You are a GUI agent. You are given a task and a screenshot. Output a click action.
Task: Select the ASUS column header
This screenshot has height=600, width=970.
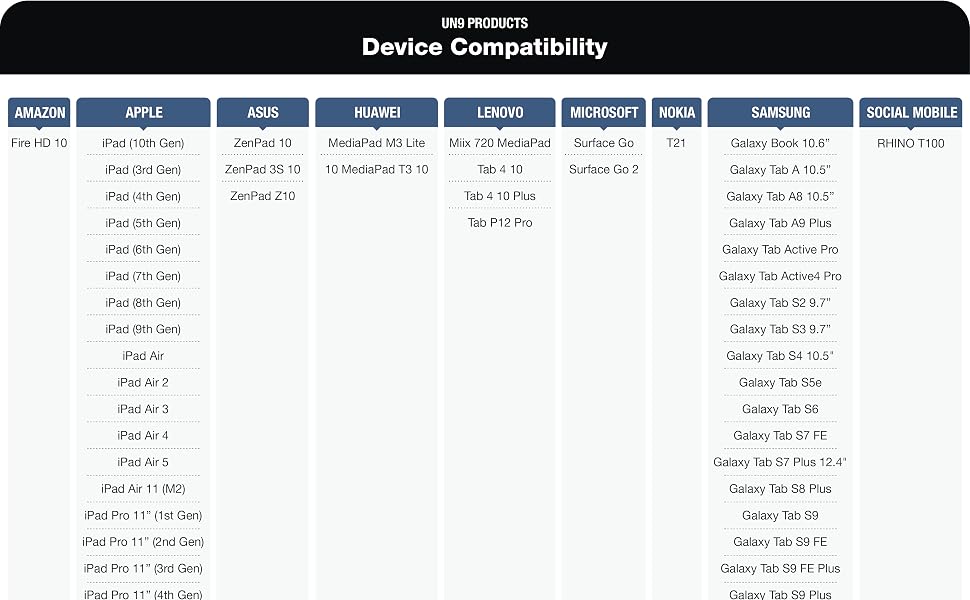(x=262, y=113)
